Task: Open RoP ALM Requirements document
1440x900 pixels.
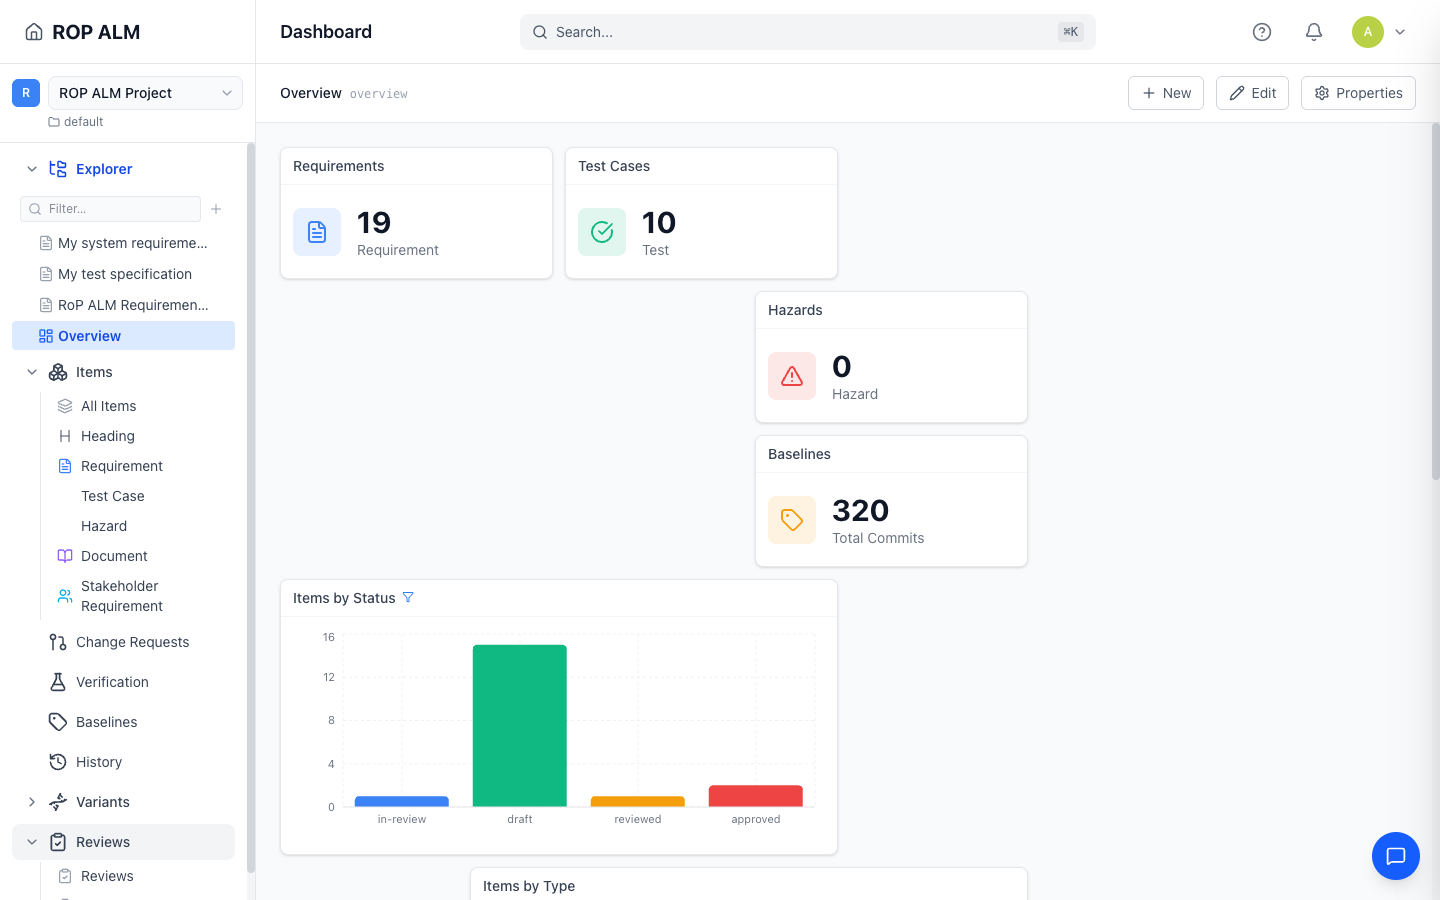Action: click(124, 305)
